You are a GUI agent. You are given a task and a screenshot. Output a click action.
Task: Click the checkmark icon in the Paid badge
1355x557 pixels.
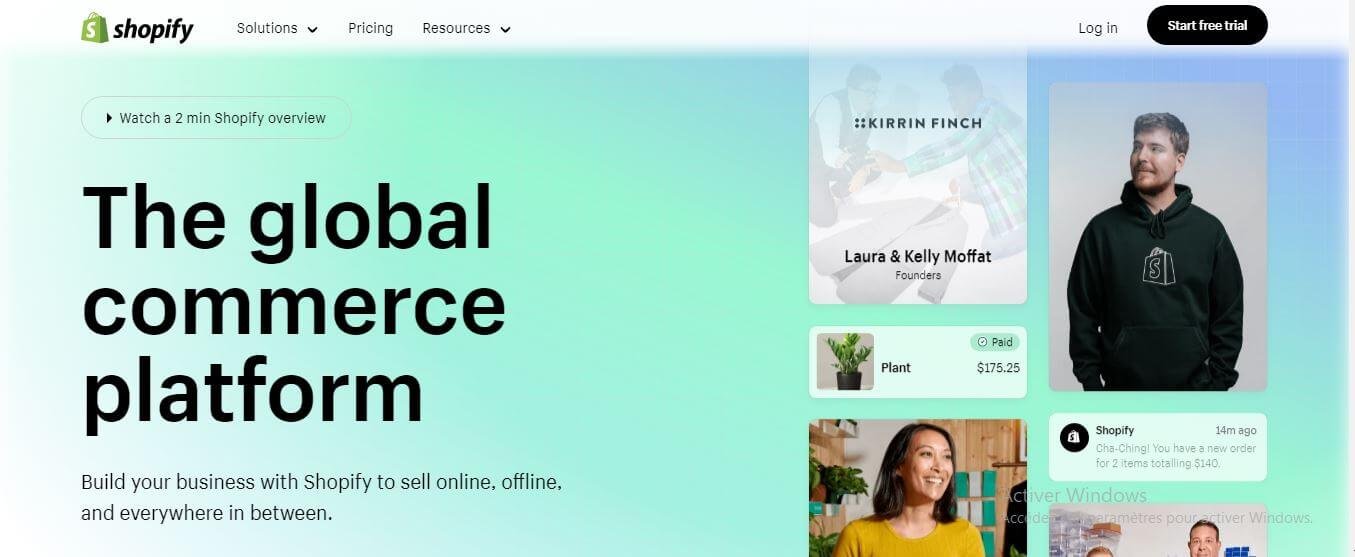point(981,342)
